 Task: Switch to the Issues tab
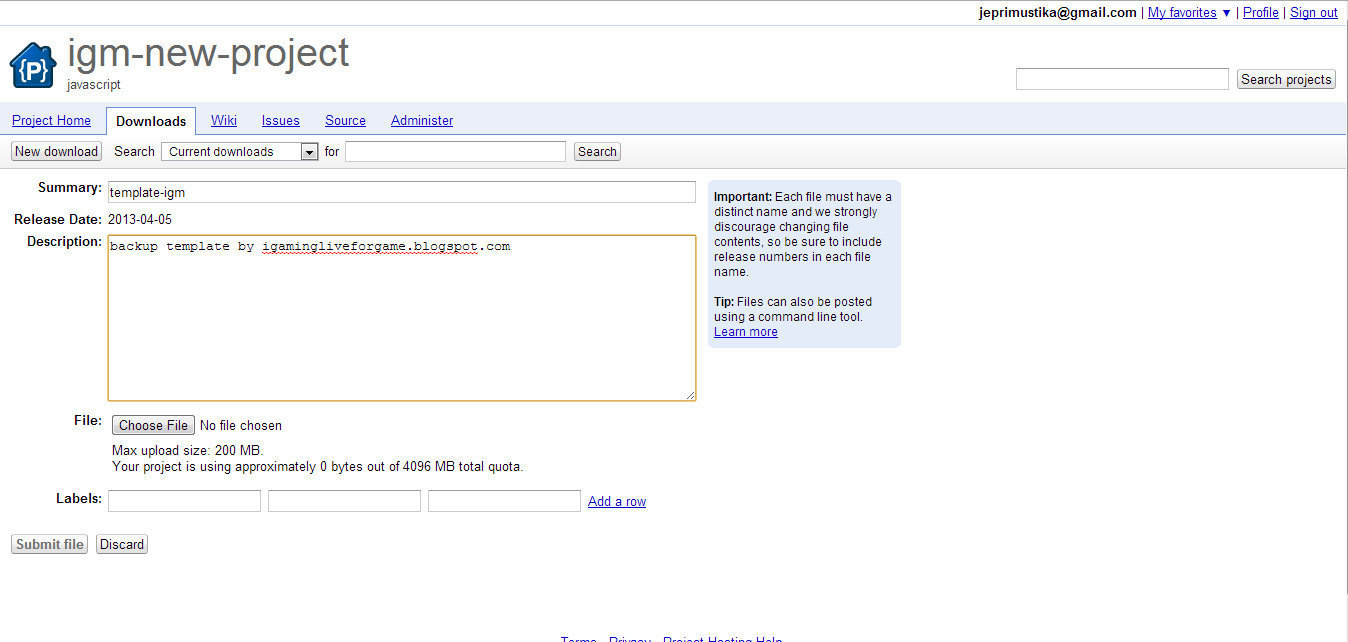click(x=281, y=120)
